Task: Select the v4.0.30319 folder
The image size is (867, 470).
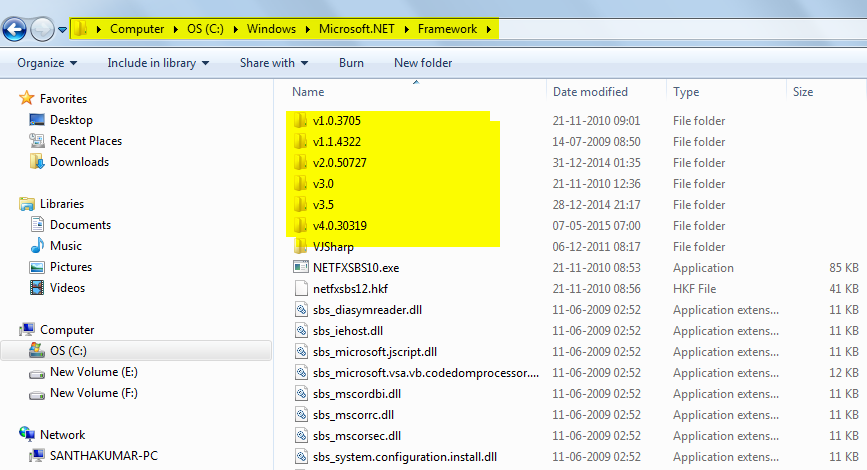Action: 340,226
